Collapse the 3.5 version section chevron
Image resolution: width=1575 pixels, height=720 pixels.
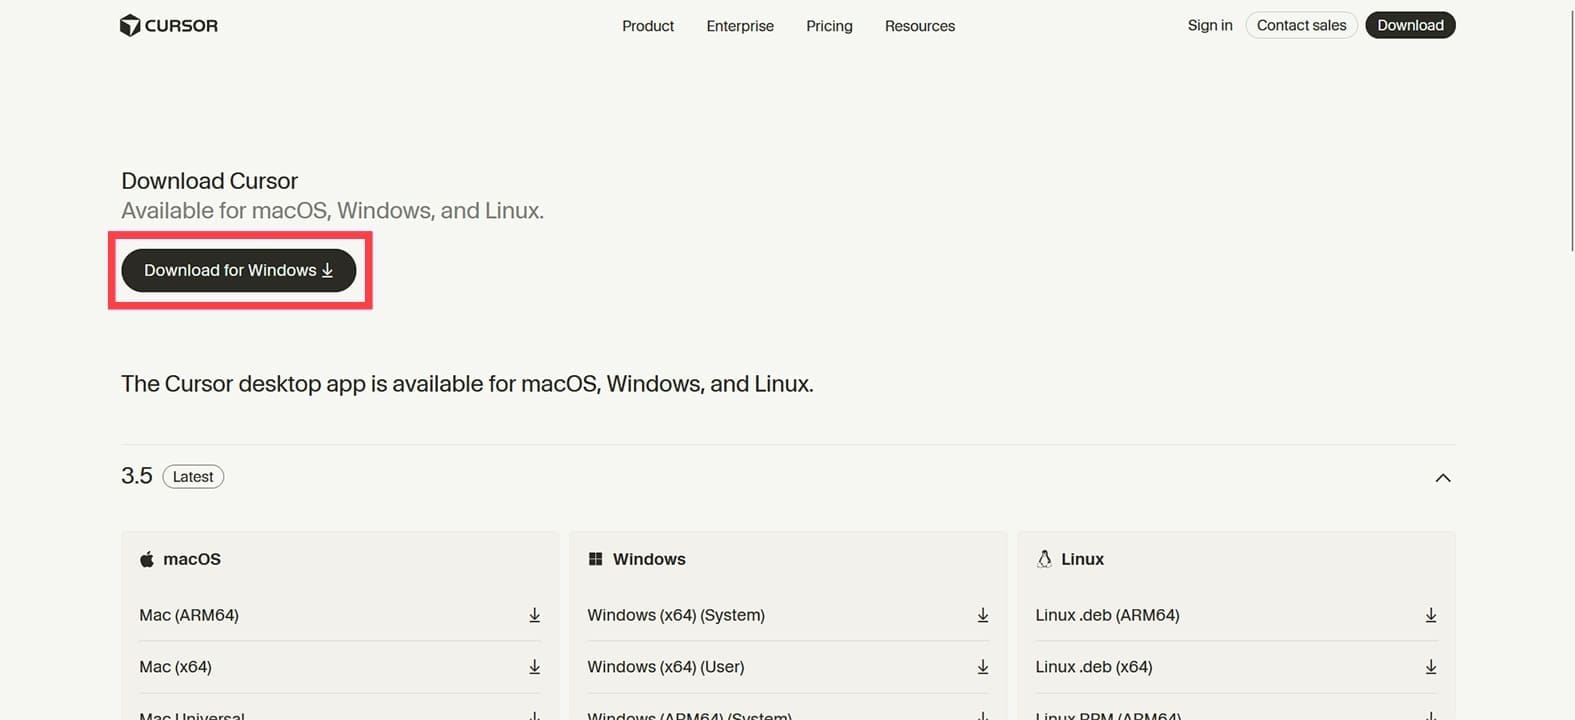click(1442, 477)
